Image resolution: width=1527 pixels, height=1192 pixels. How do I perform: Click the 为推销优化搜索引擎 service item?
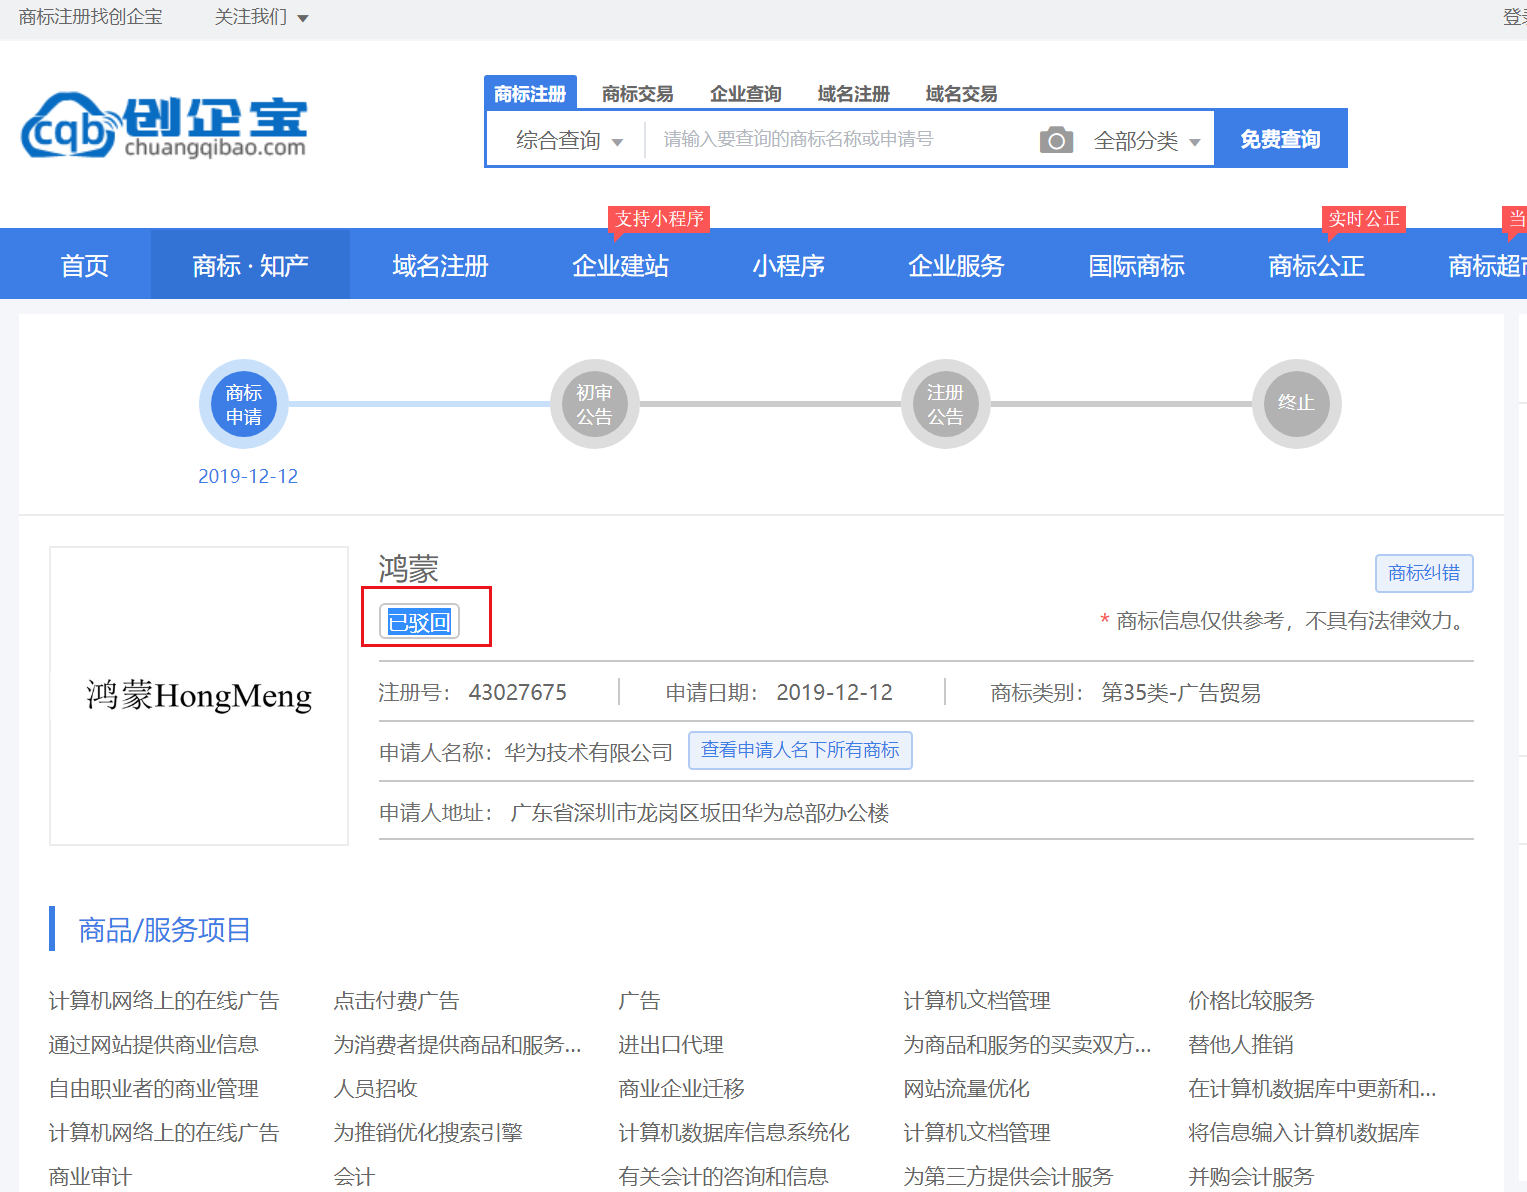(428, 1132)
